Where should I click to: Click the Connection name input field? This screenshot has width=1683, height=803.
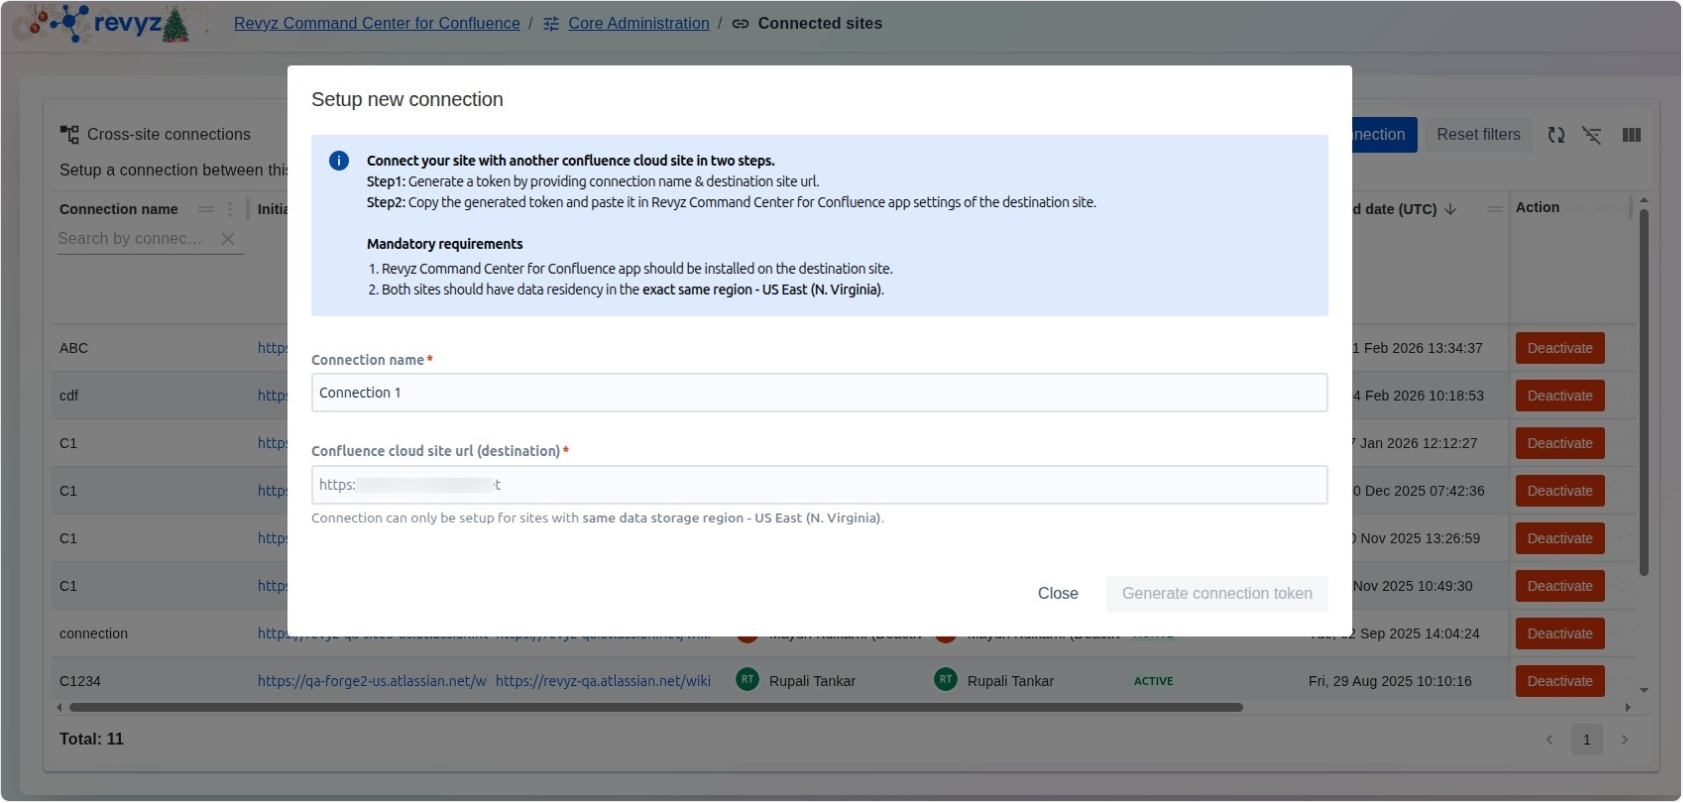coord(818,393)
